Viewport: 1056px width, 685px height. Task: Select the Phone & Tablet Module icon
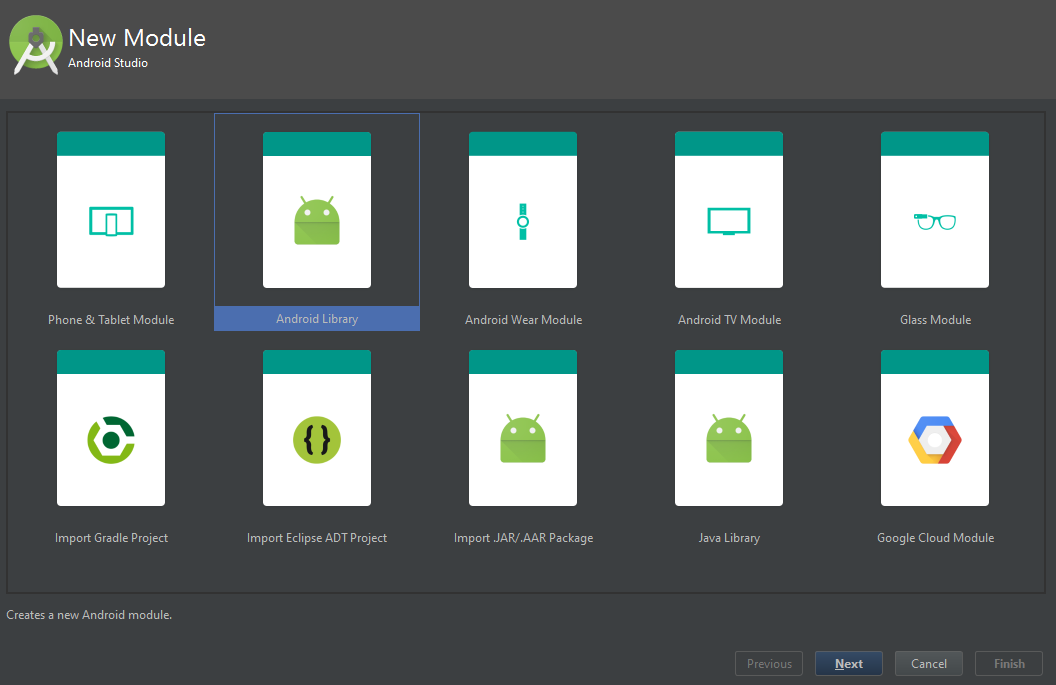[111, 221]
